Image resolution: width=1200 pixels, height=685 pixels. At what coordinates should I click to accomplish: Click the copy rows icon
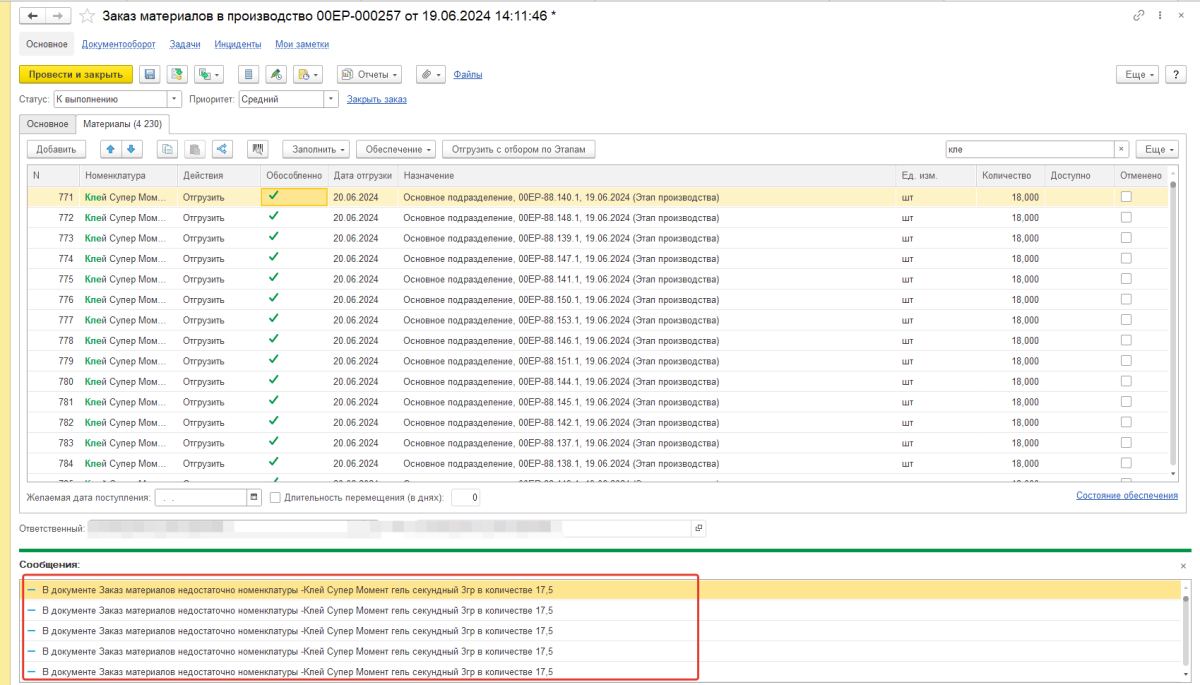[x=167, y=149]
